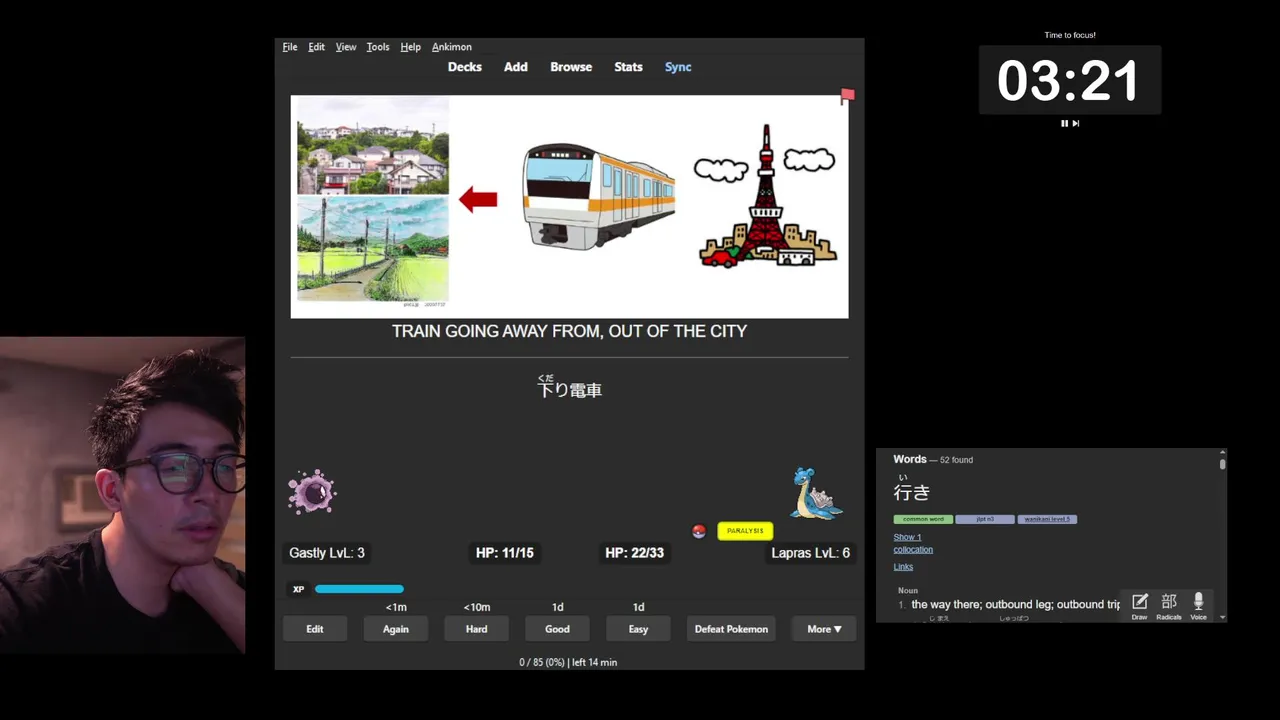1280x720 pixels.
Task: Answer the card with Easy
Action: (638, 629)
